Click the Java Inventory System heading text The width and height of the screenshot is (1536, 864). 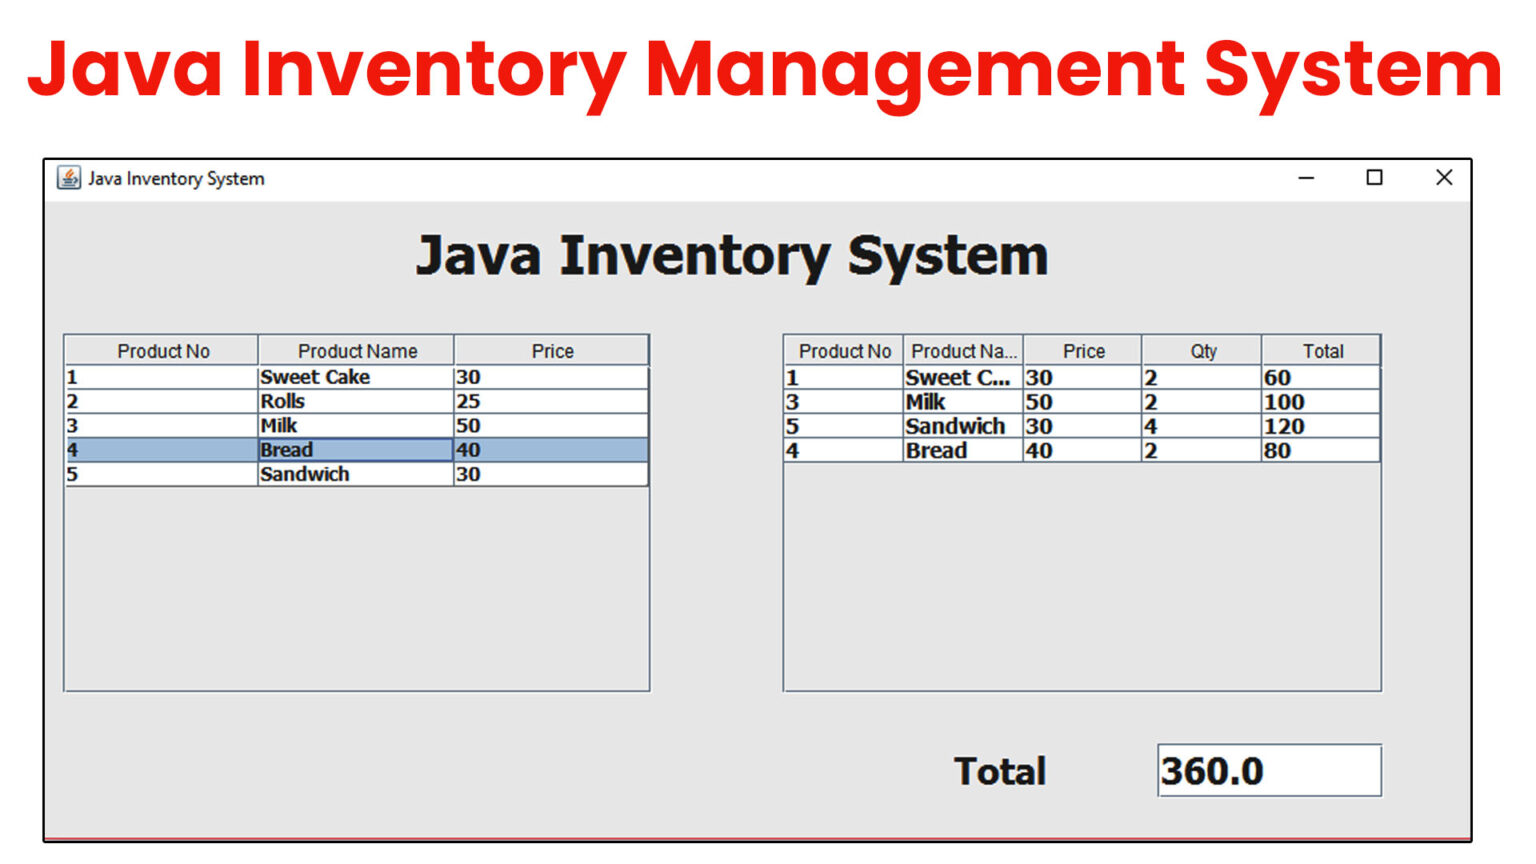pos(735,255)
